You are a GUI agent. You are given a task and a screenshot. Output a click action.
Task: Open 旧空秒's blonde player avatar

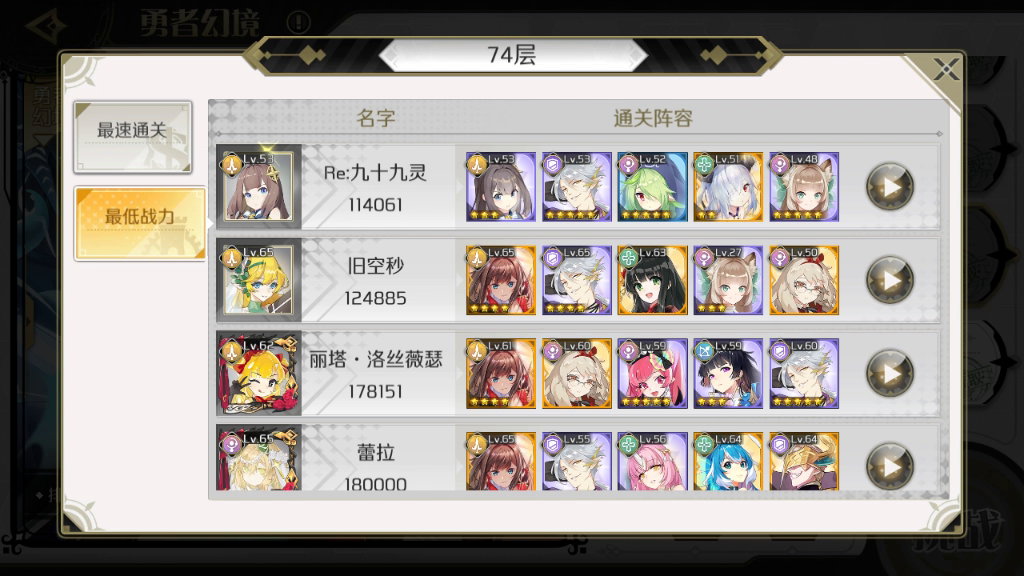(259, 280)
